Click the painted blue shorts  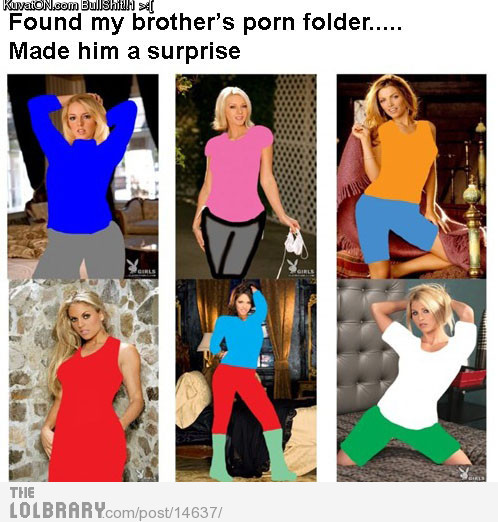(x=396, y=227)
